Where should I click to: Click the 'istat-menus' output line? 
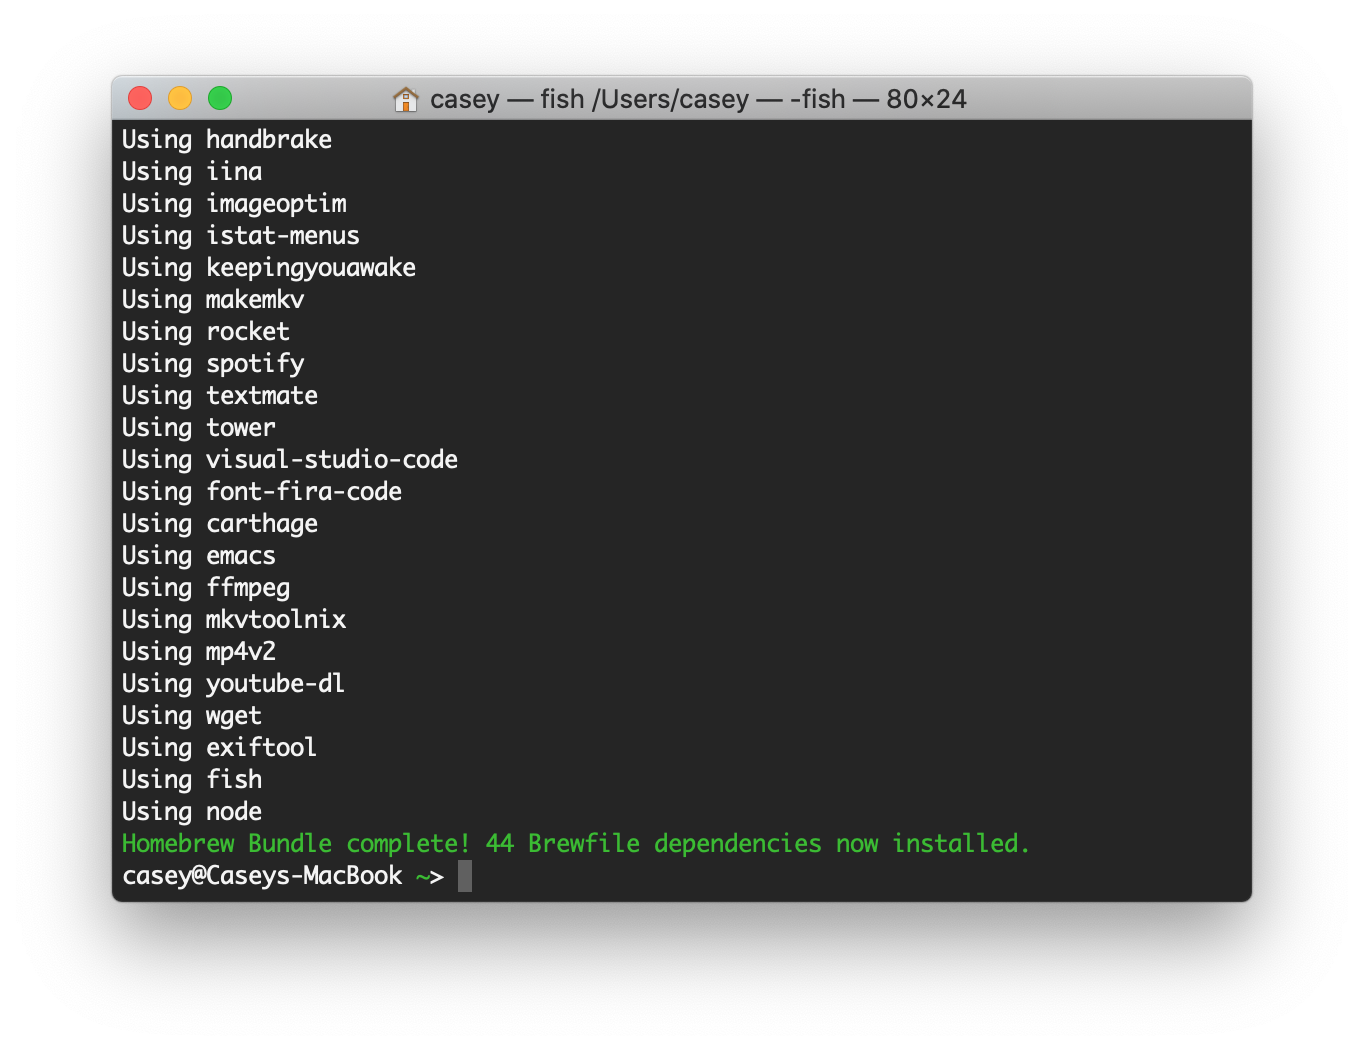(x=282, y=235)
